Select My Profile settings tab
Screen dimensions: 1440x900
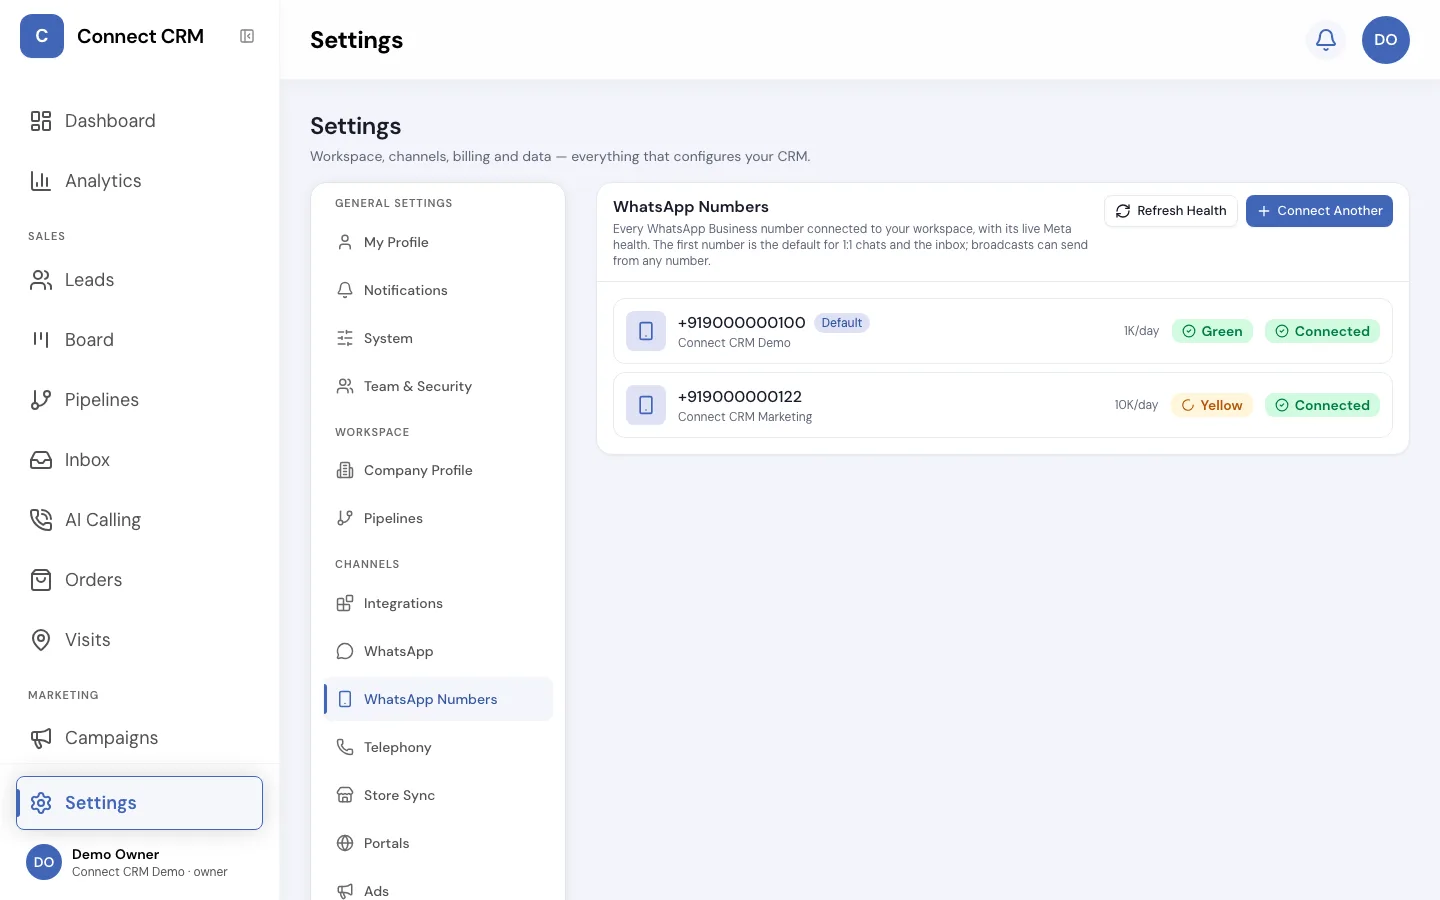pos(438,242)
